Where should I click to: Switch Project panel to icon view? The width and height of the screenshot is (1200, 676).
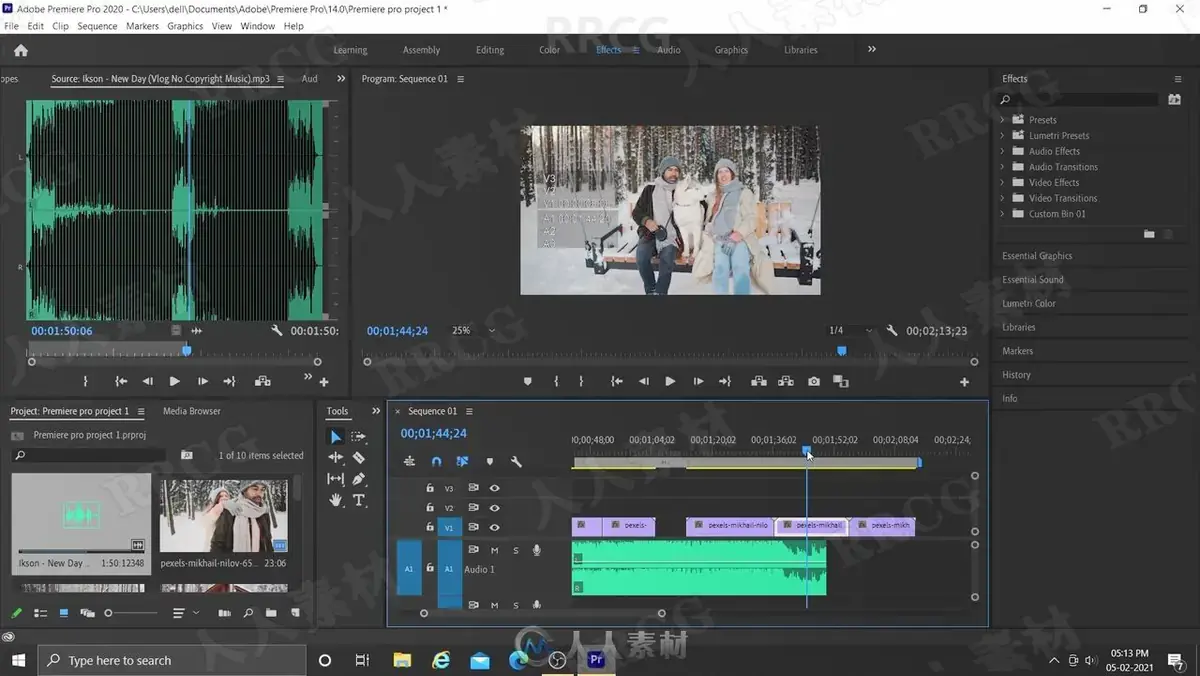pyautogui.click(x=64, y=613)
